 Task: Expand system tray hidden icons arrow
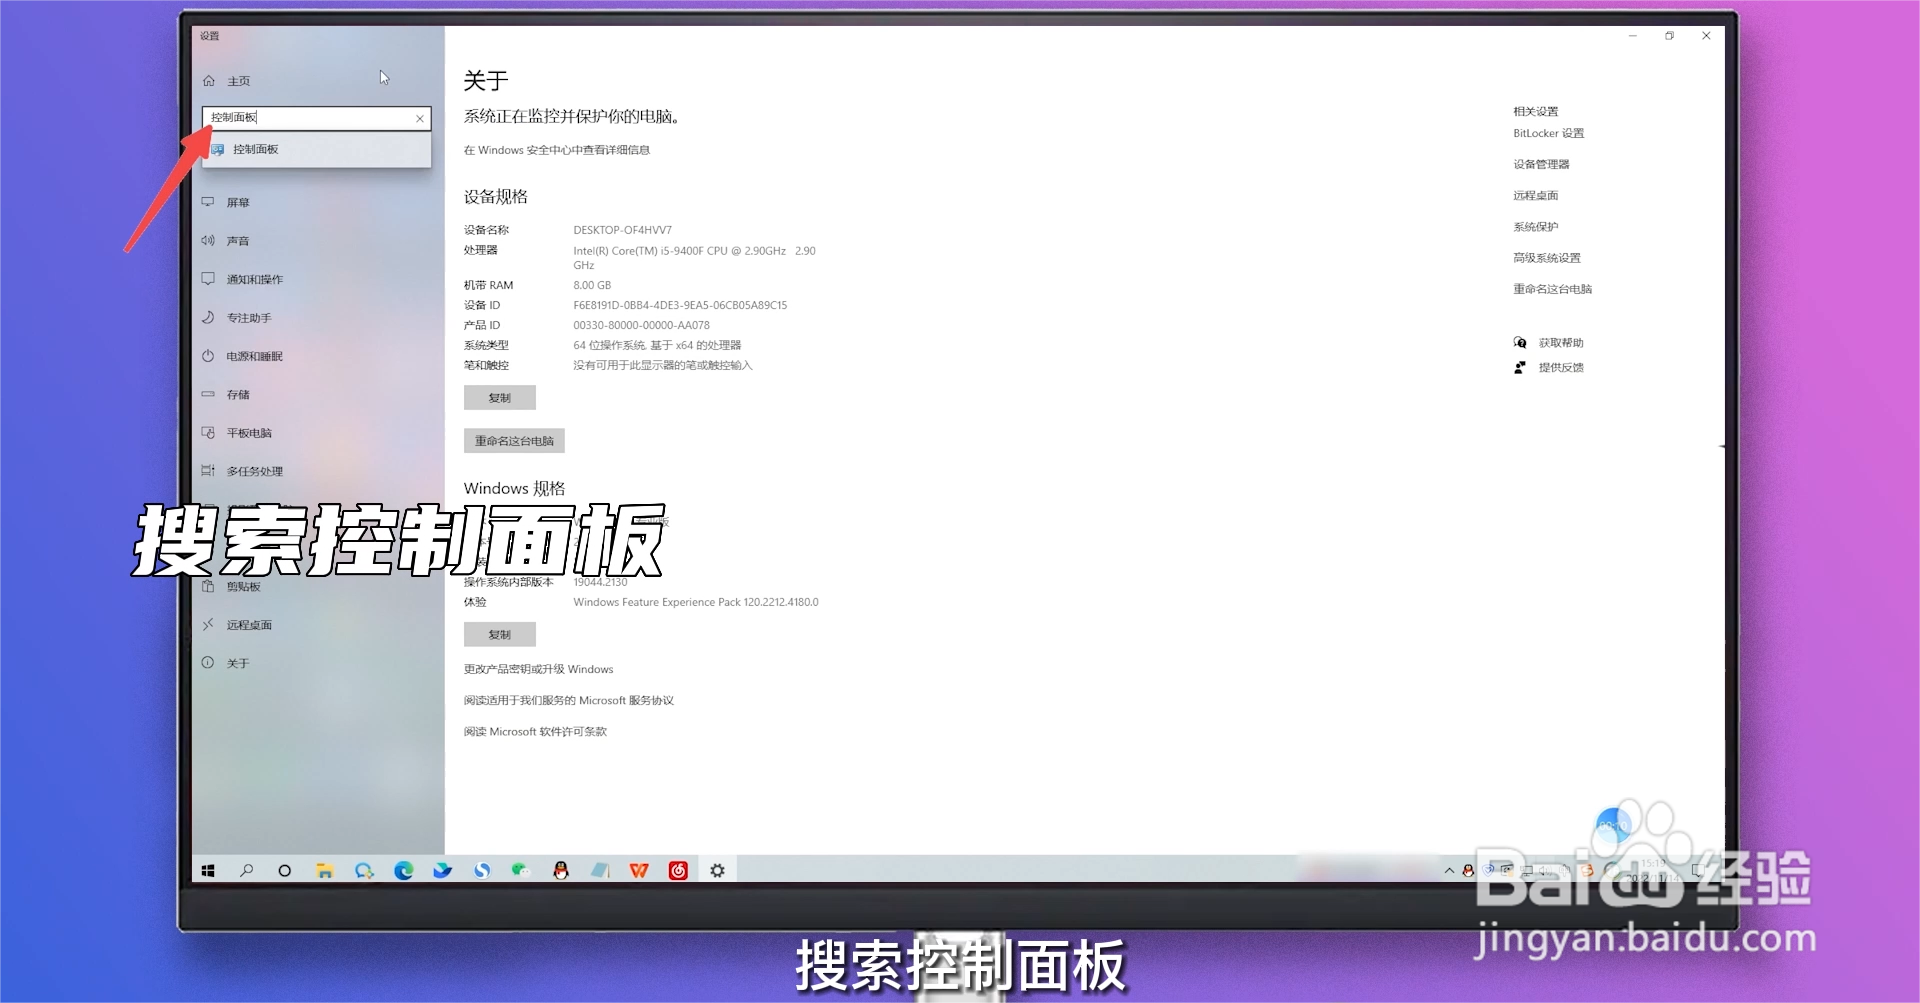[1449, 871]
